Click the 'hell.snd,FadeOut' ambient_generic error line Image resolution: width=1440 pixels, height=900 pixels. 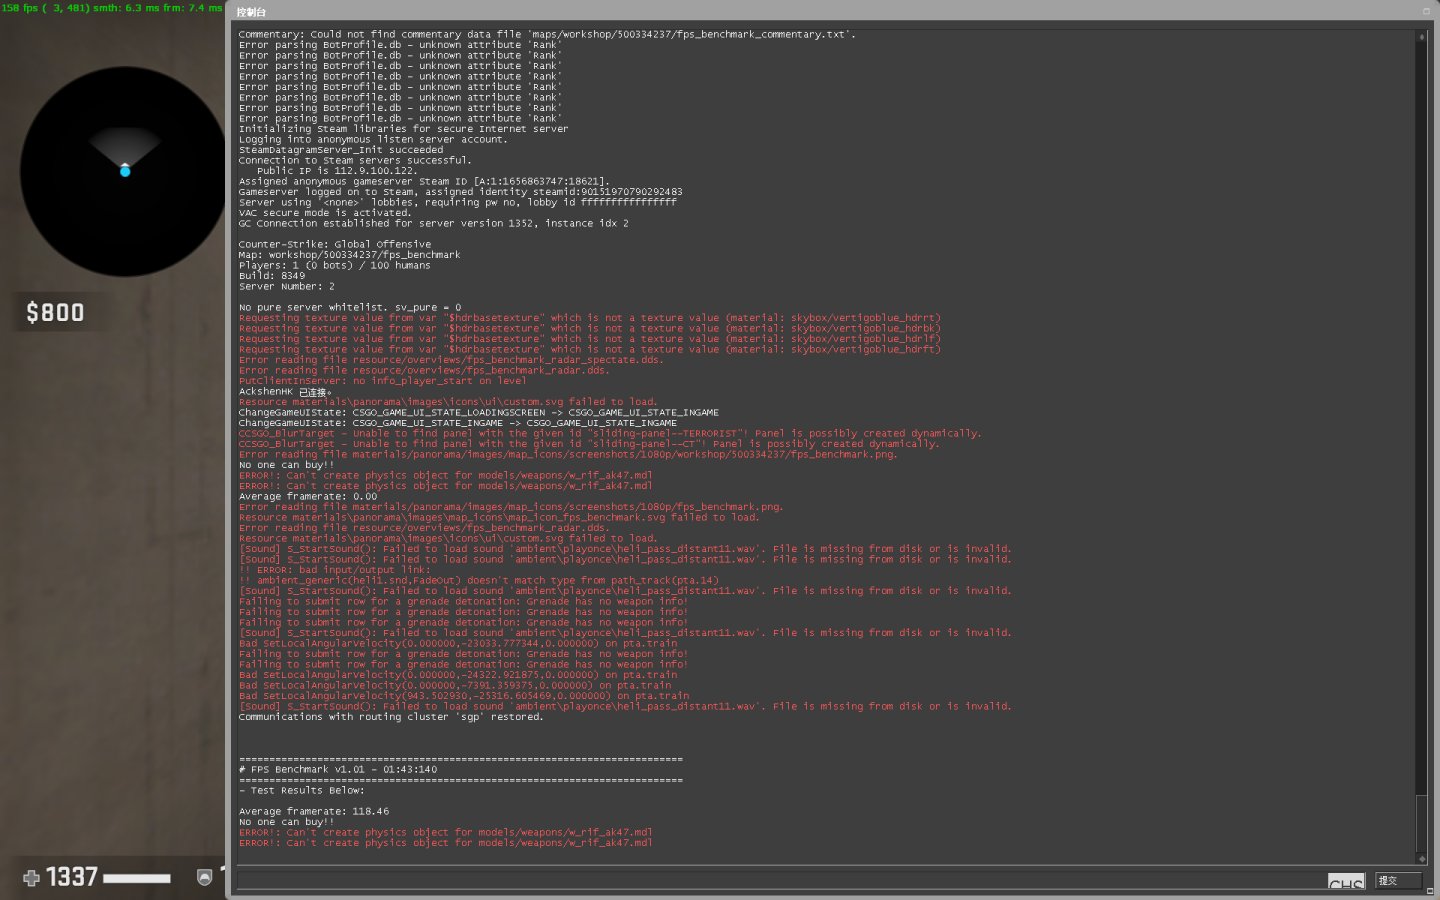(479, 580)
